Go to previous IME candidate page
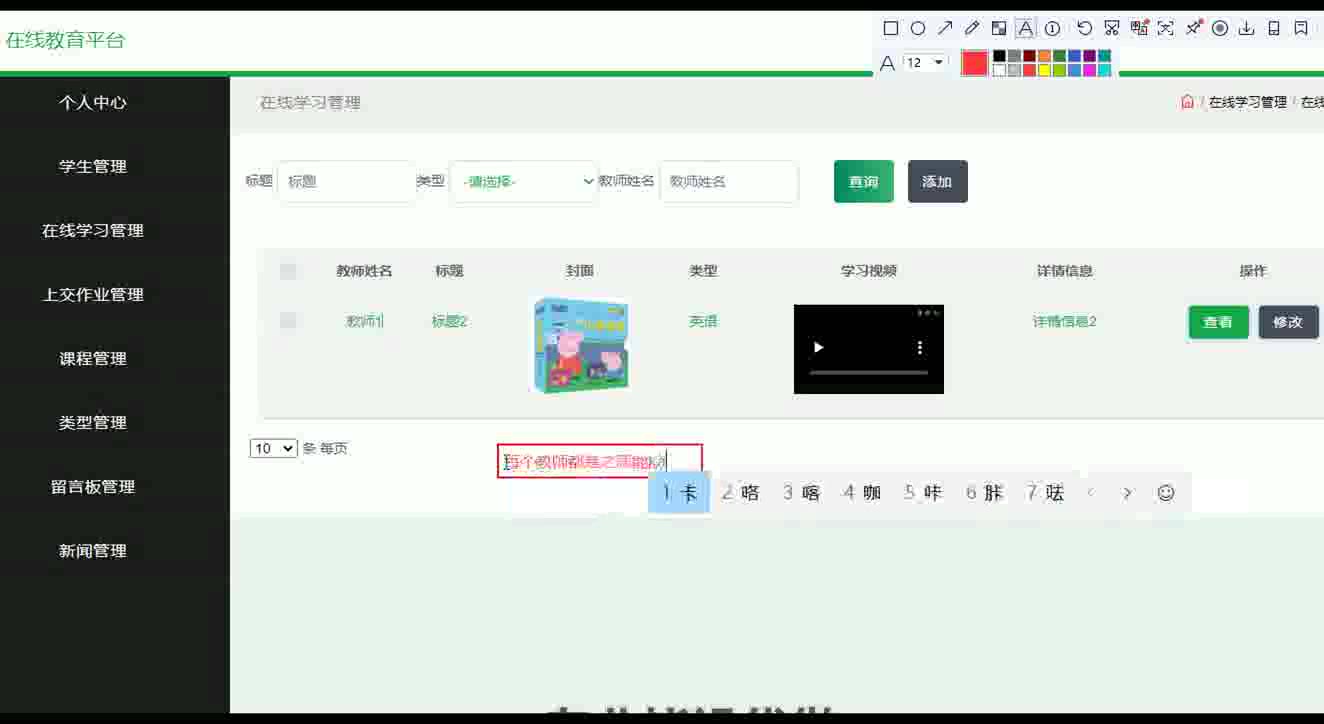 tap(1091, 493)
